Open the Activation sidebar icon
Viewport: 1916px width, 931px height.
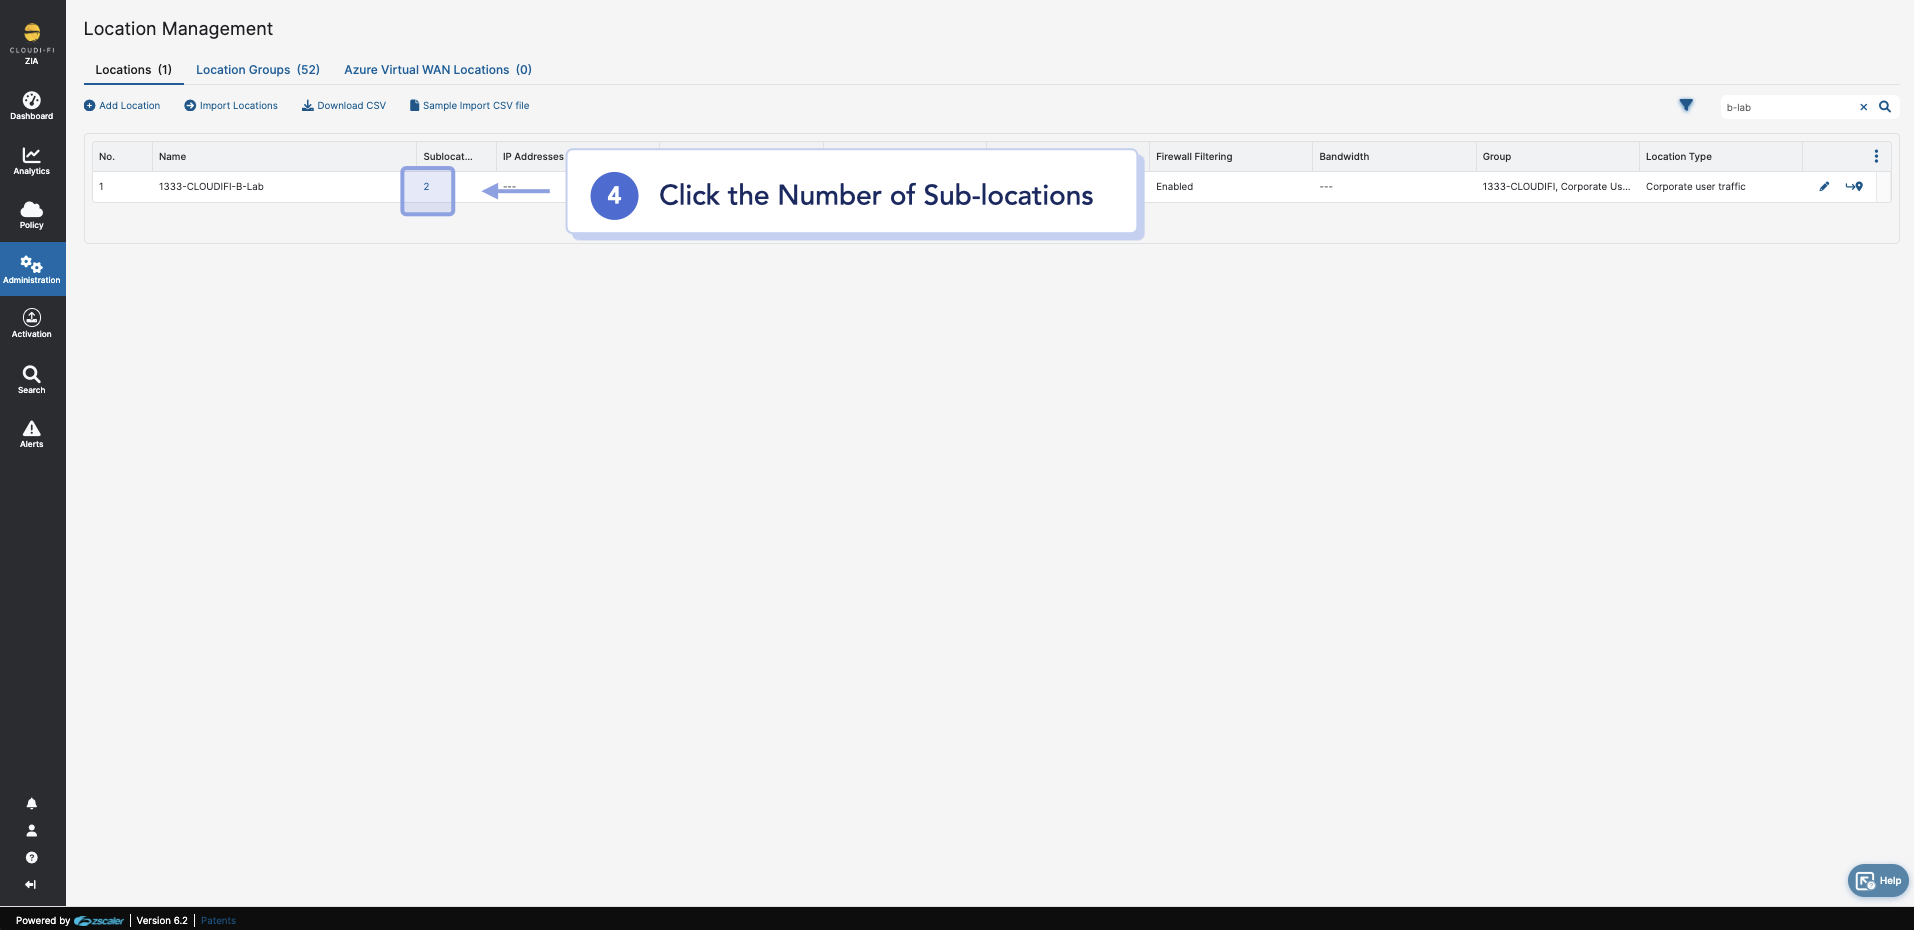[32, 323]
